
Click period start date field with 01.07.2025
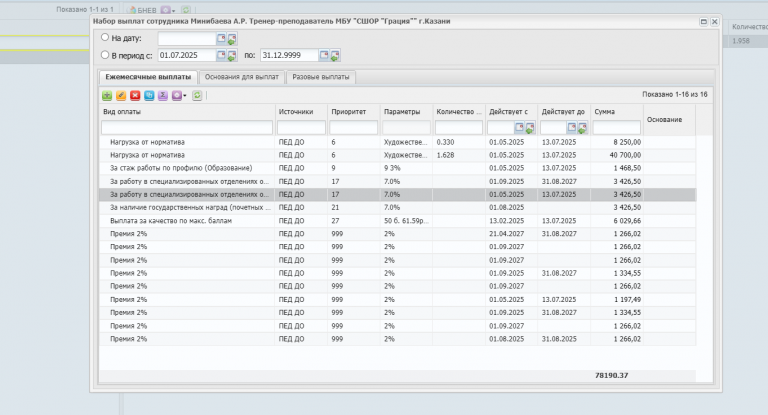187,55
